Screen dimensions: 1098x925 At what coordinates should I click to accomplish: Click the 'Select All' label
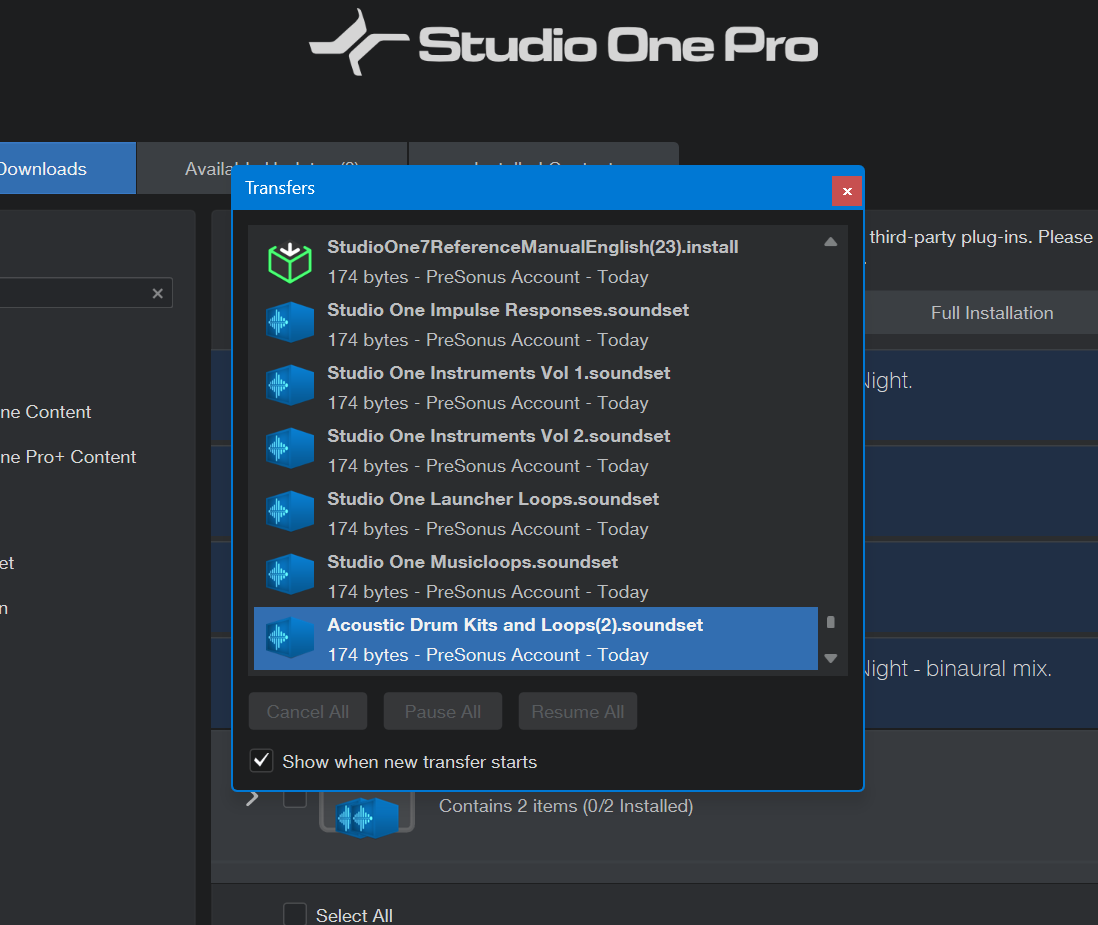pos(354,915)
